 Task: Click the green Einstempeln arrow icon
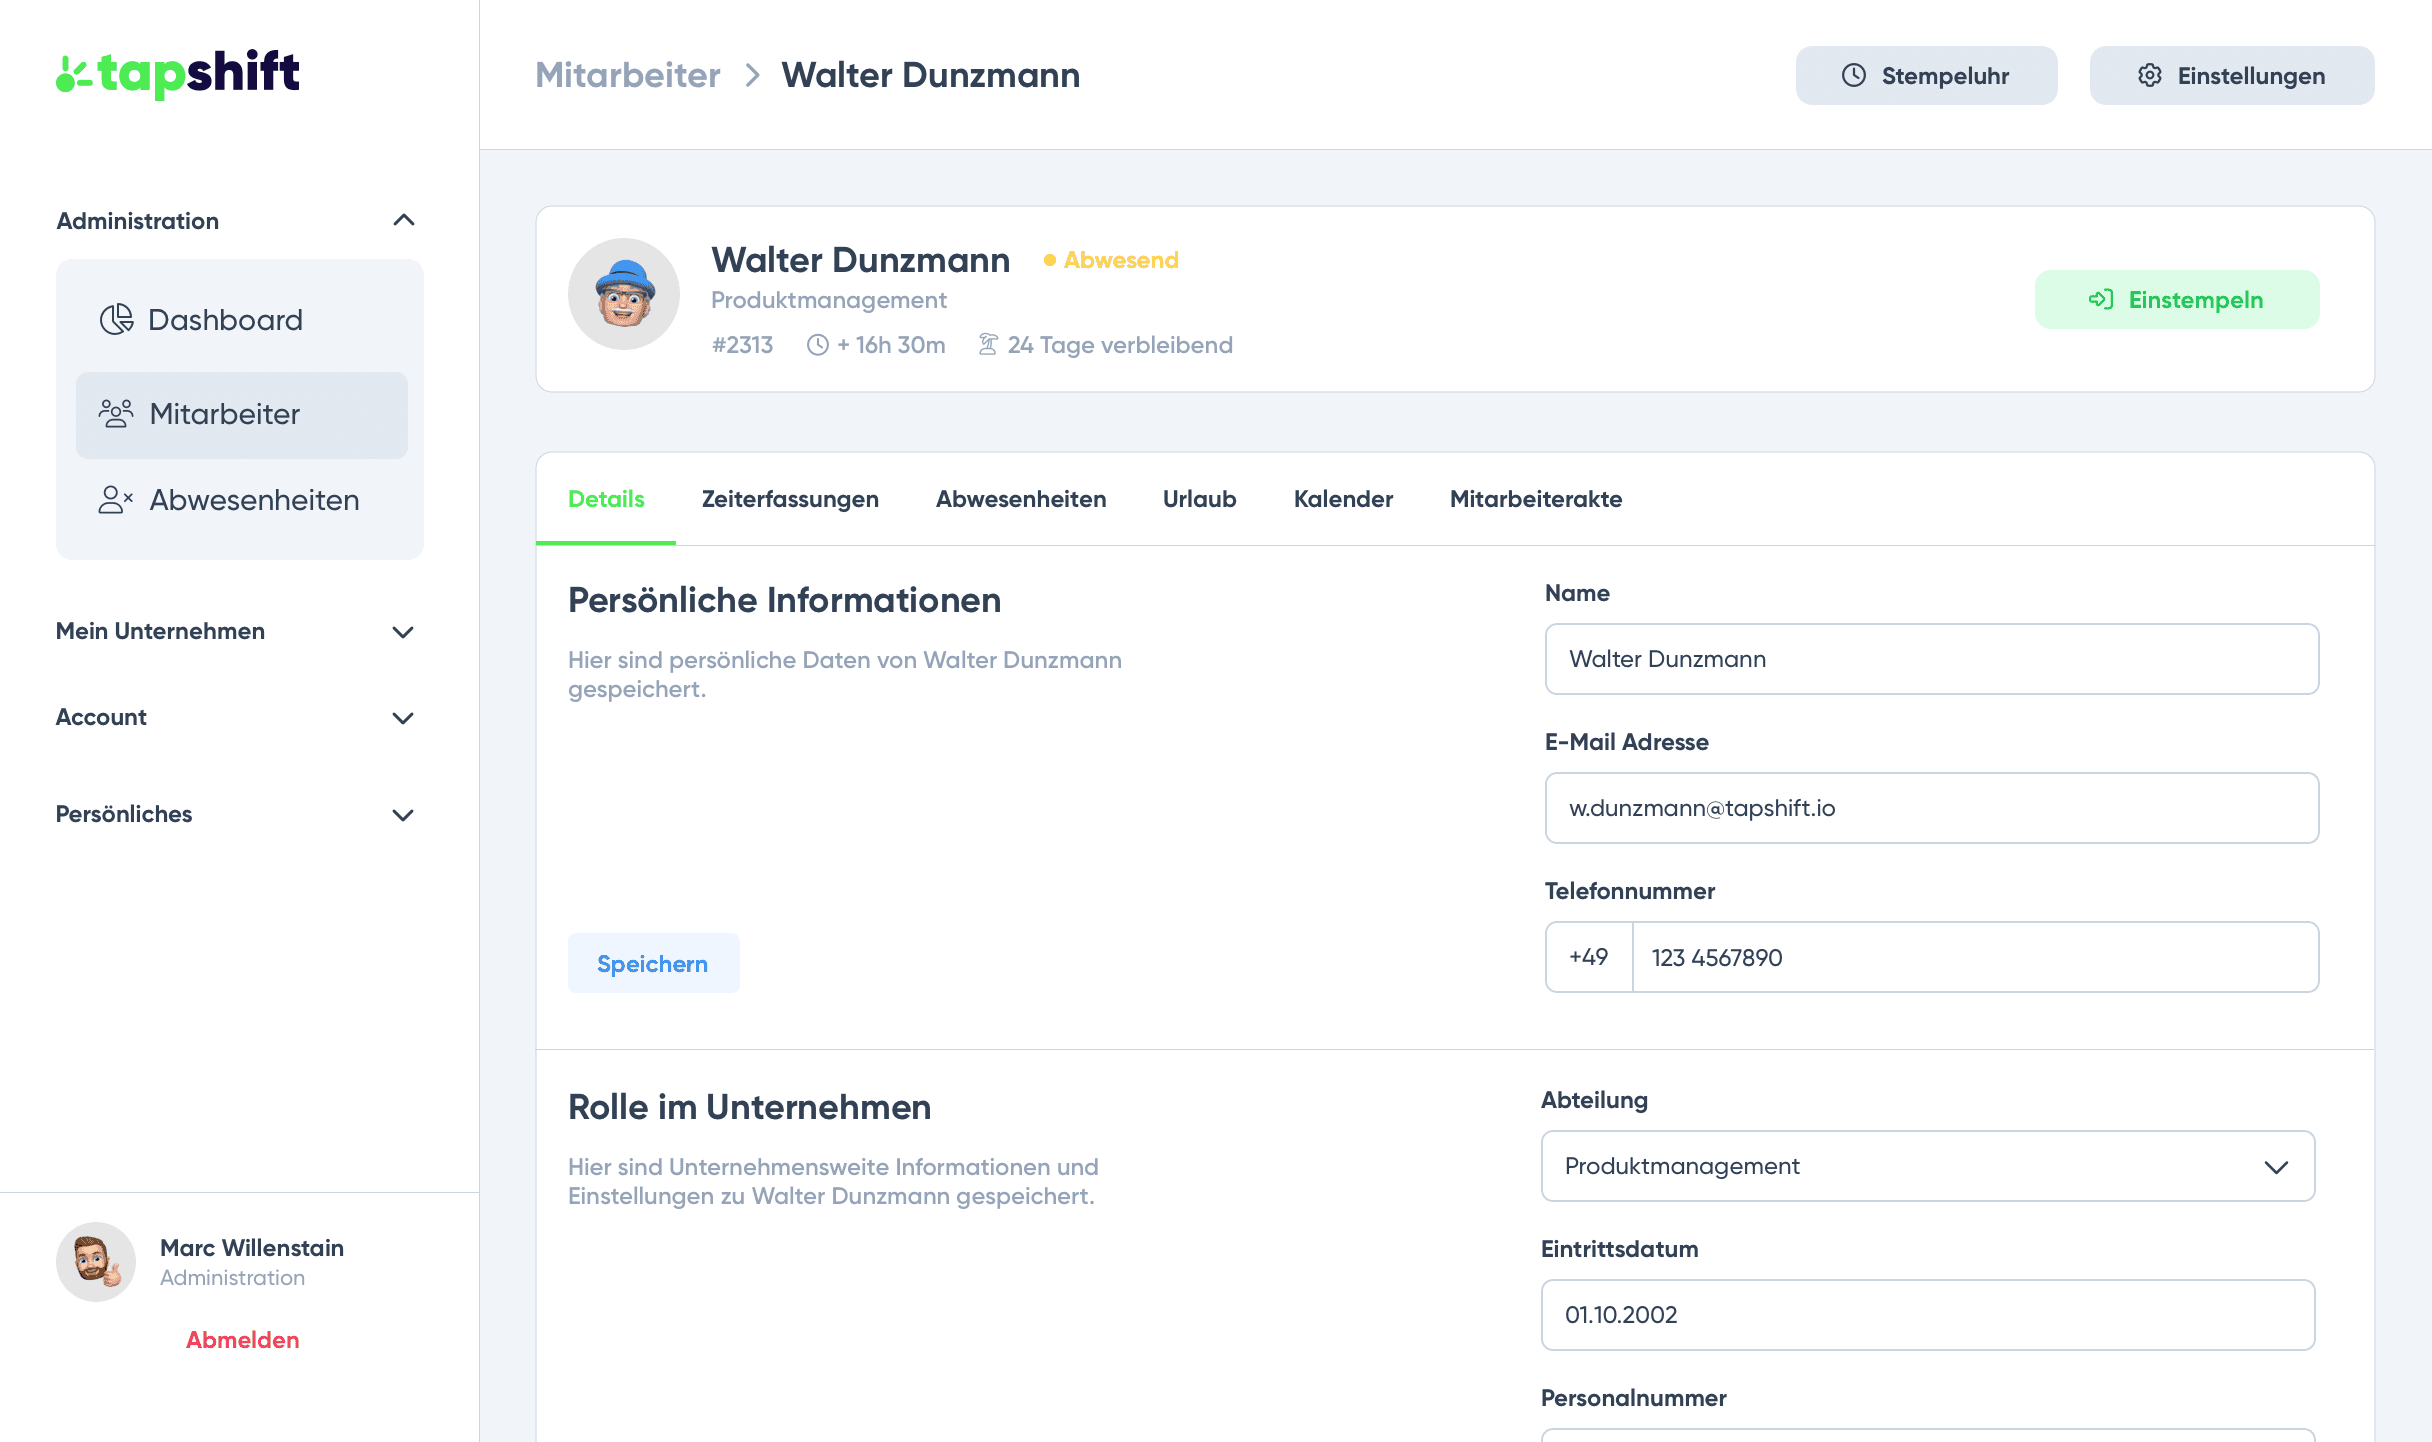point(2102,298)
